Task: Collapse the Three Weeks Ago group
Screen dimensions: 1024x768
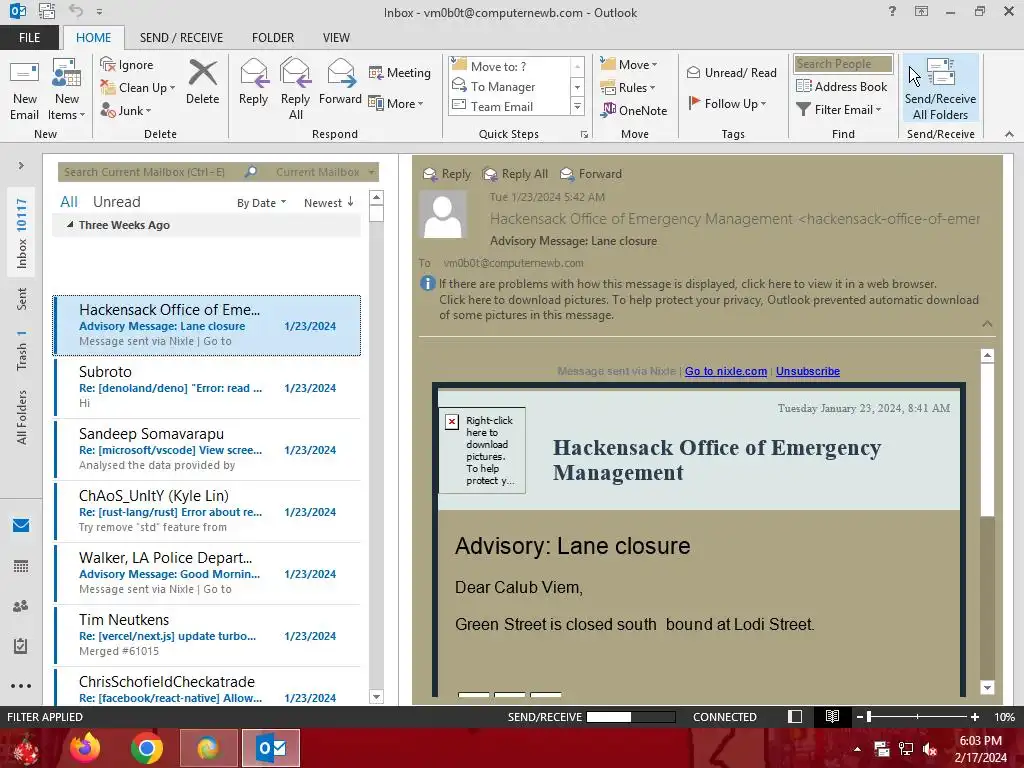Action: pyautogui.click(x=70, y=225)
